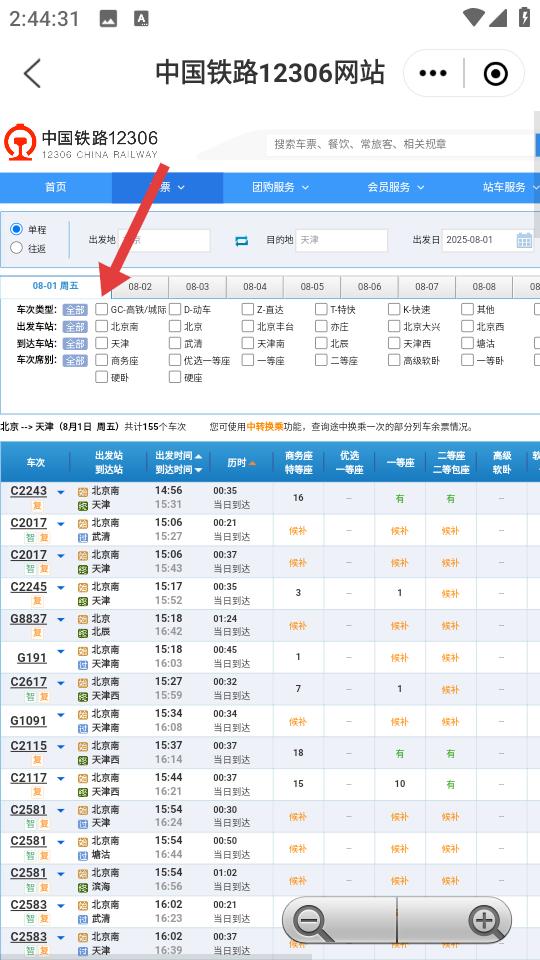Open keyboard input notification status icon
This screenshot has height=960, width=540.
[x=141, y=18]
